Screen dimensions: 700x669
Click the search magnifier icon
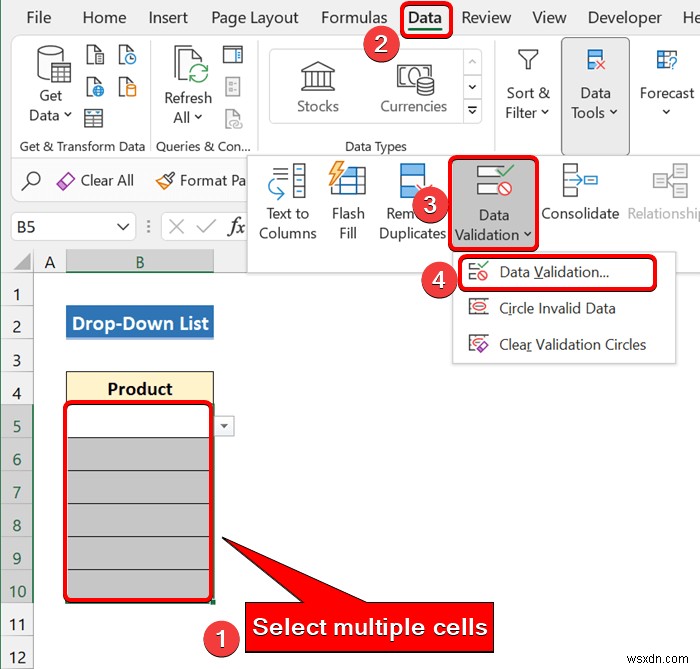point(31,181)
